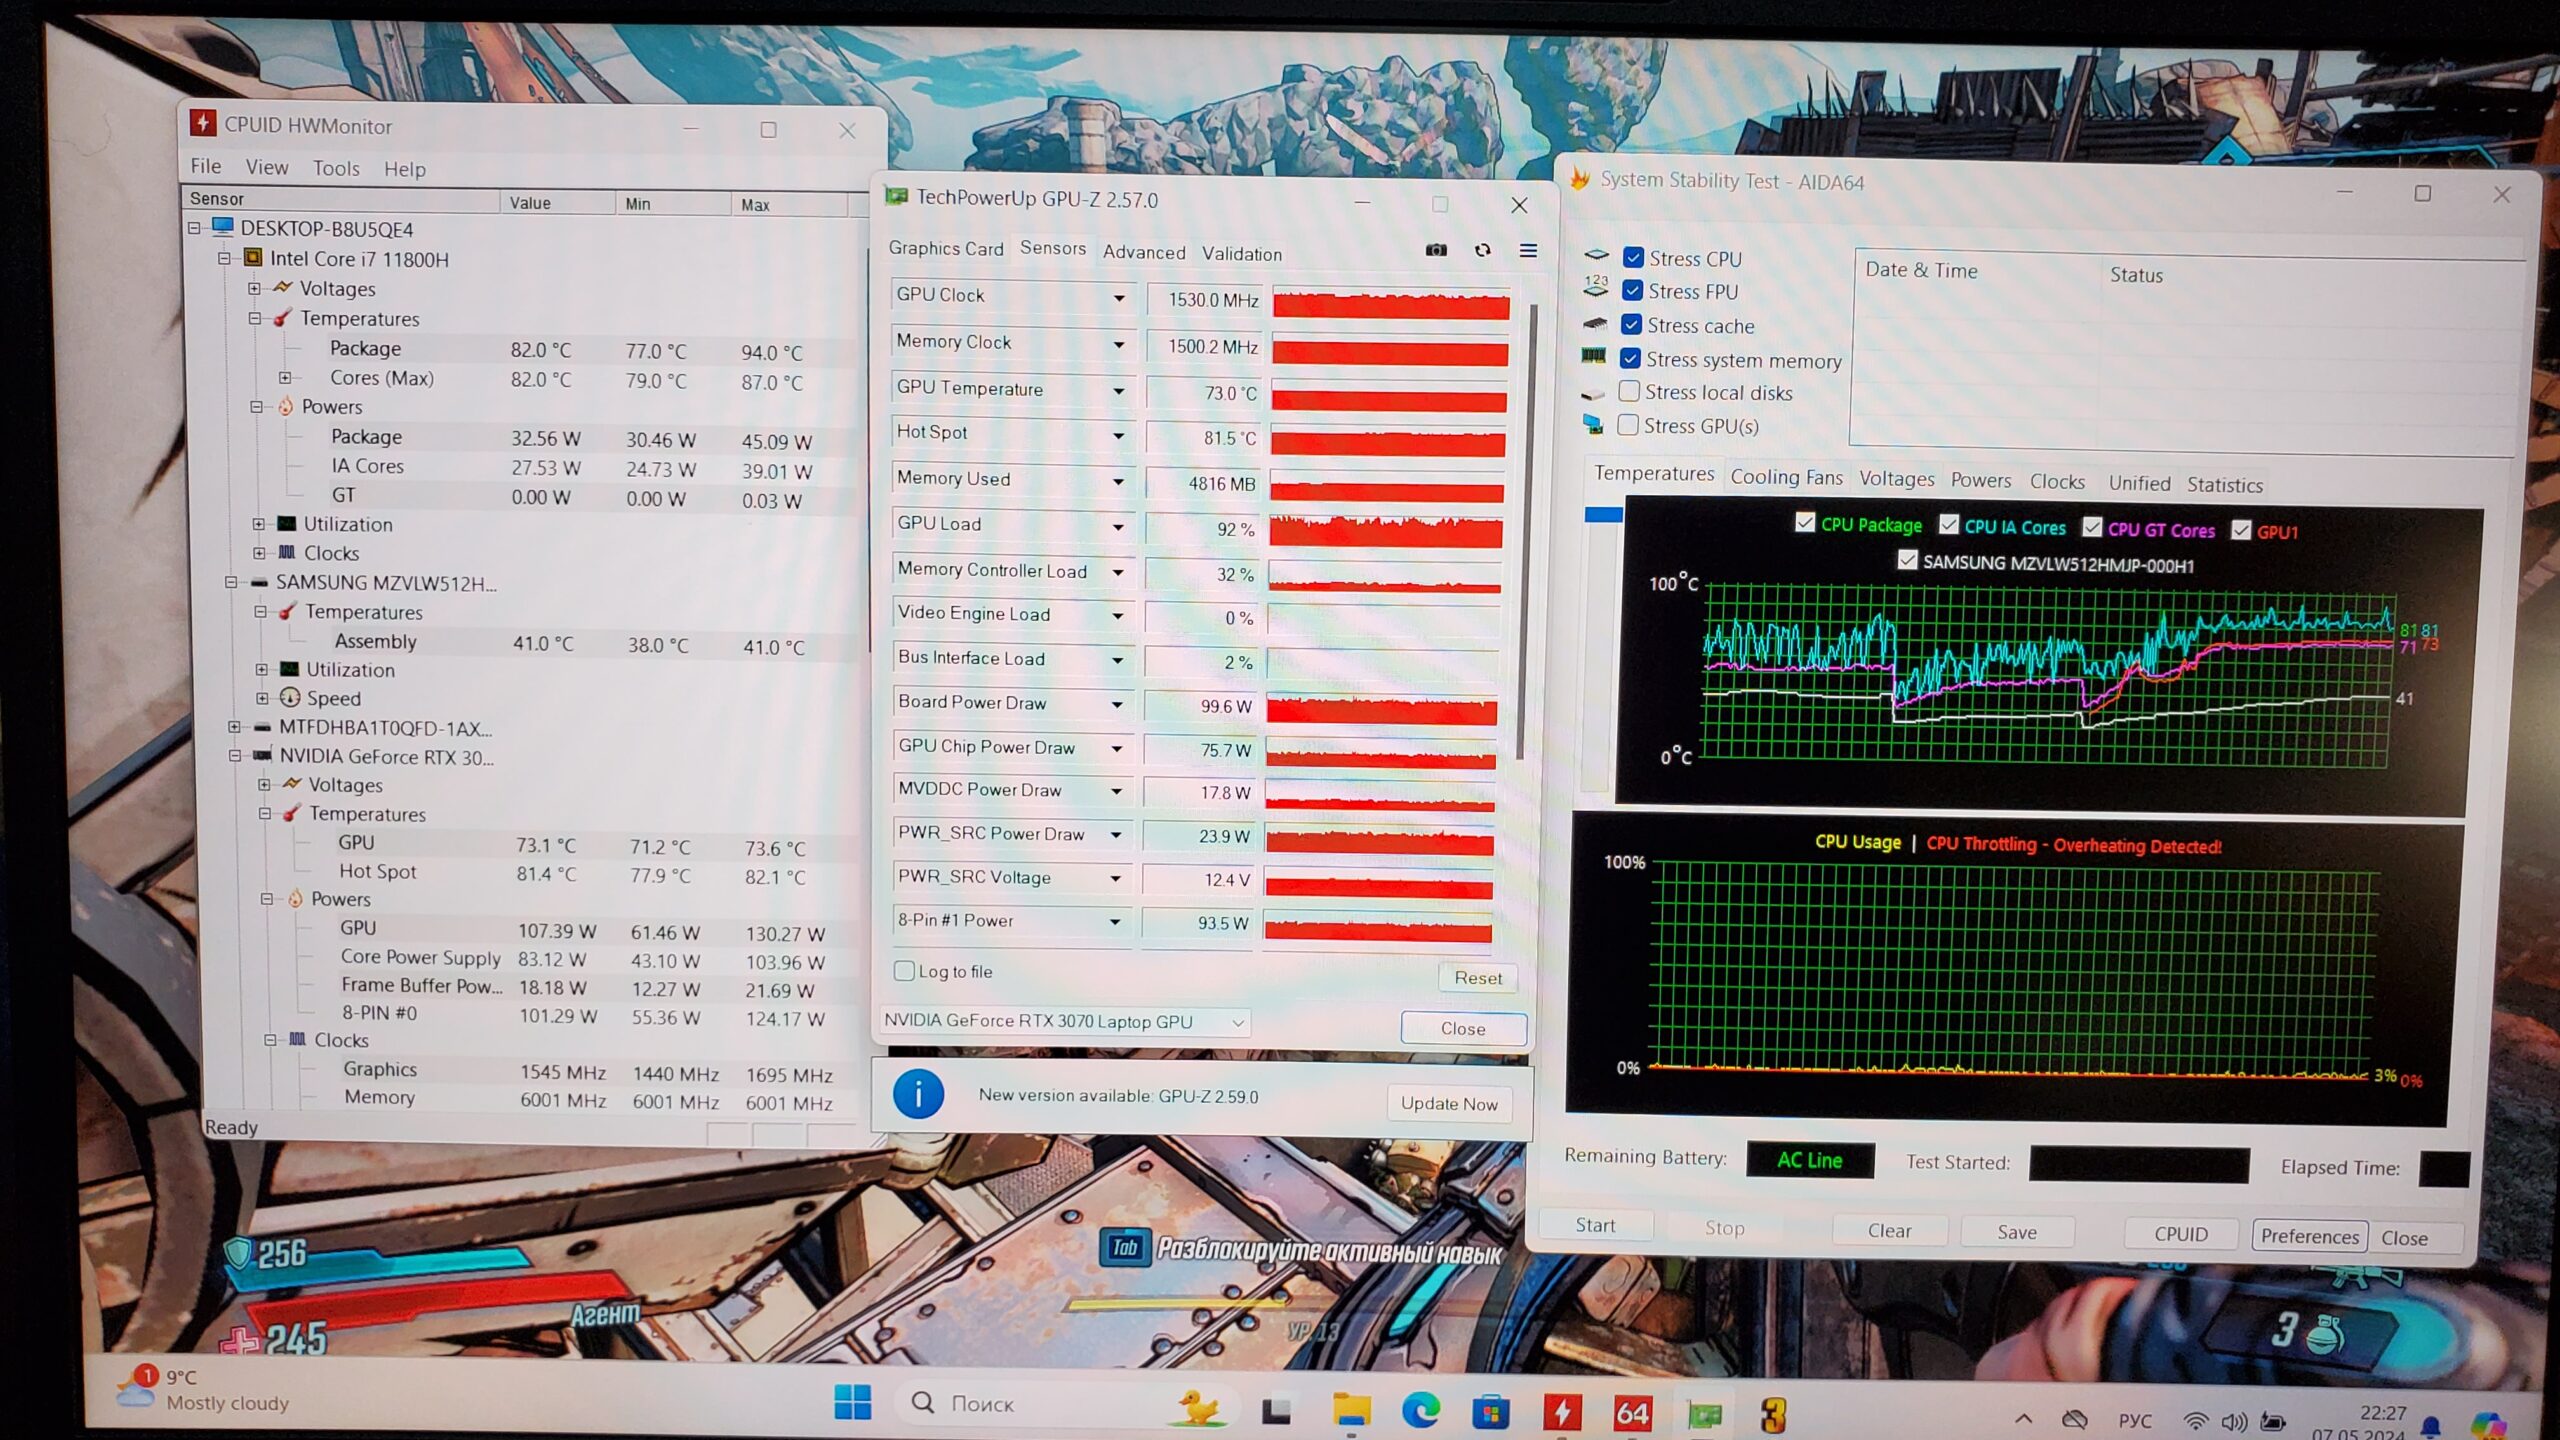The image size is (2560, 1440).
Task: Click the Windows Start button
Action: click(x=852, y=1402)
